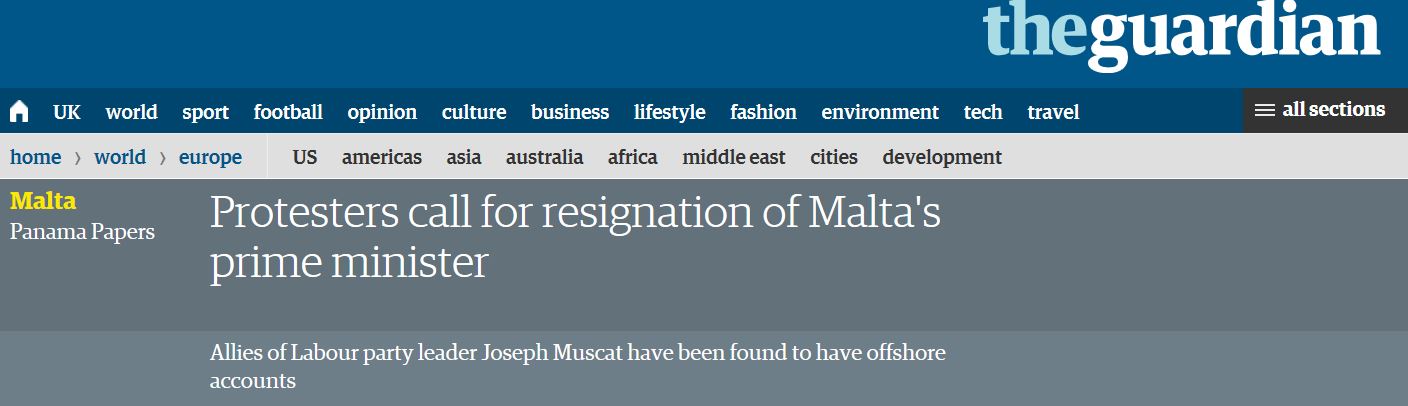The image size is (1408, 406).
Task: Open the middle east subsection
Action: 734,157
